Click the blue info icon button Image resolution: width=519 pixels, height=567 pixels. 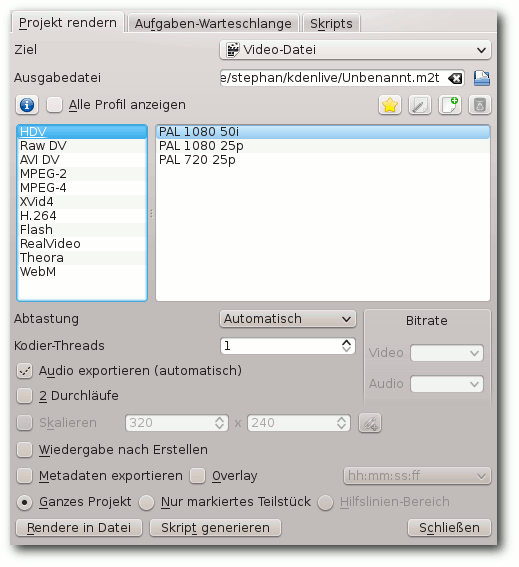coord(27,105)
